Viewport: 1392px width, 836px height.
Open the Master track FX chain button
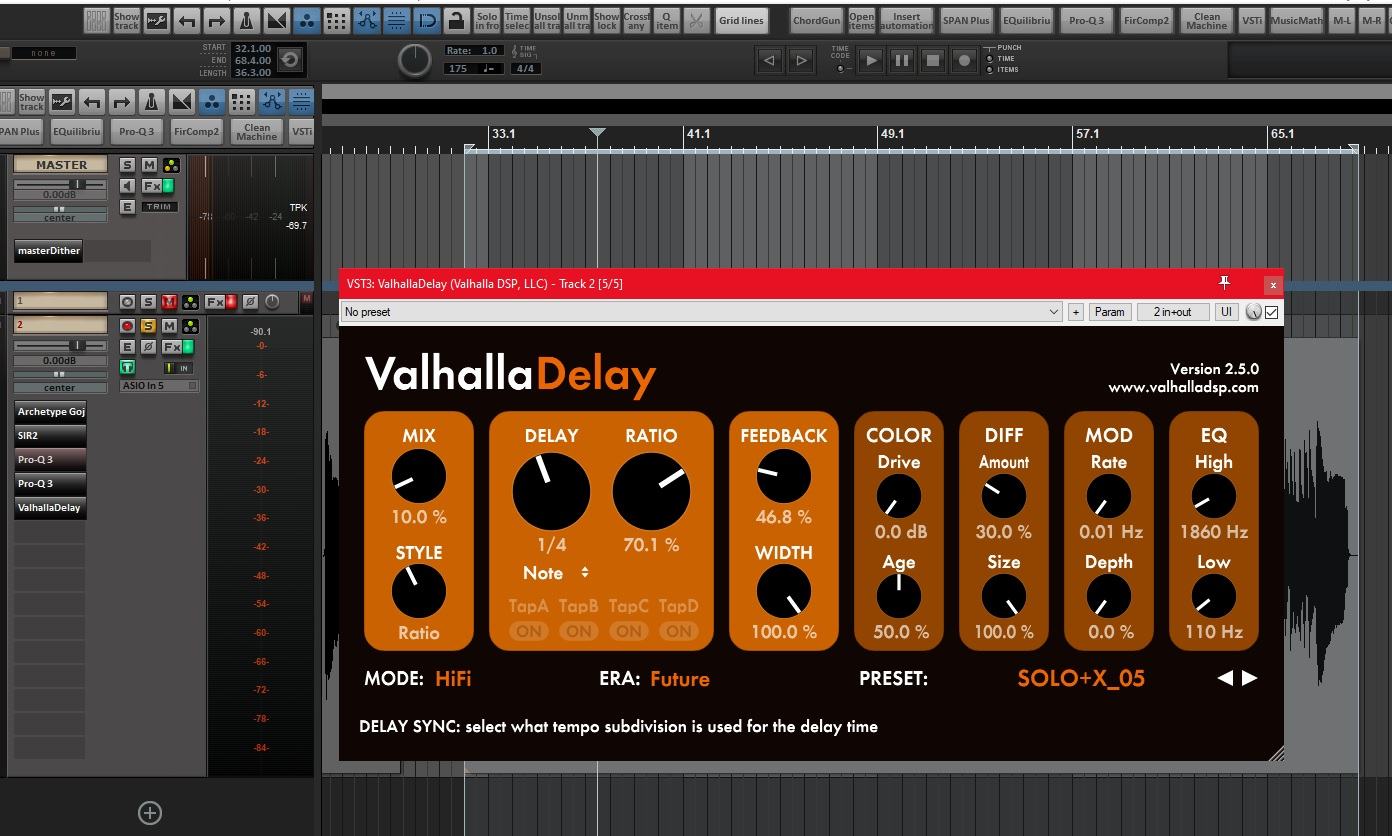click(x=151, y=186)
